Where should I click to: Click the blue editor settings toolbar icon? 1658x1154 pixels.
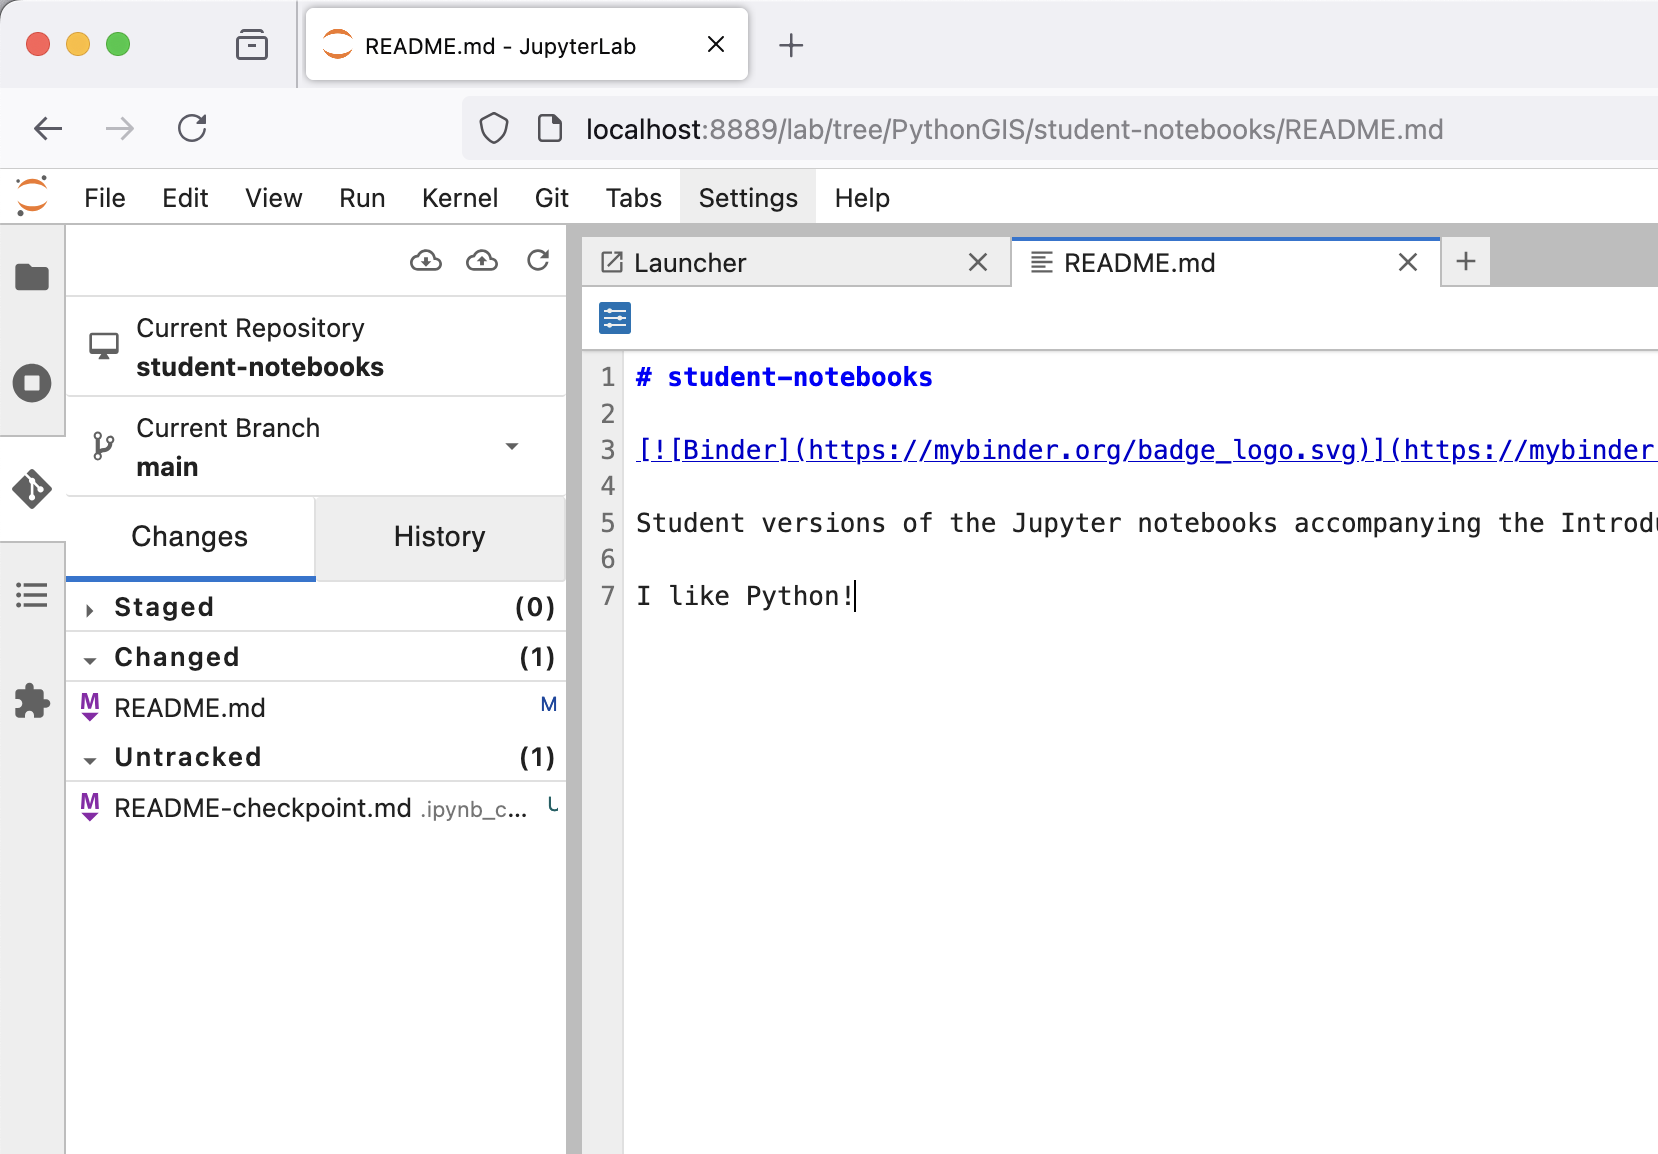[x=615, y=318]
